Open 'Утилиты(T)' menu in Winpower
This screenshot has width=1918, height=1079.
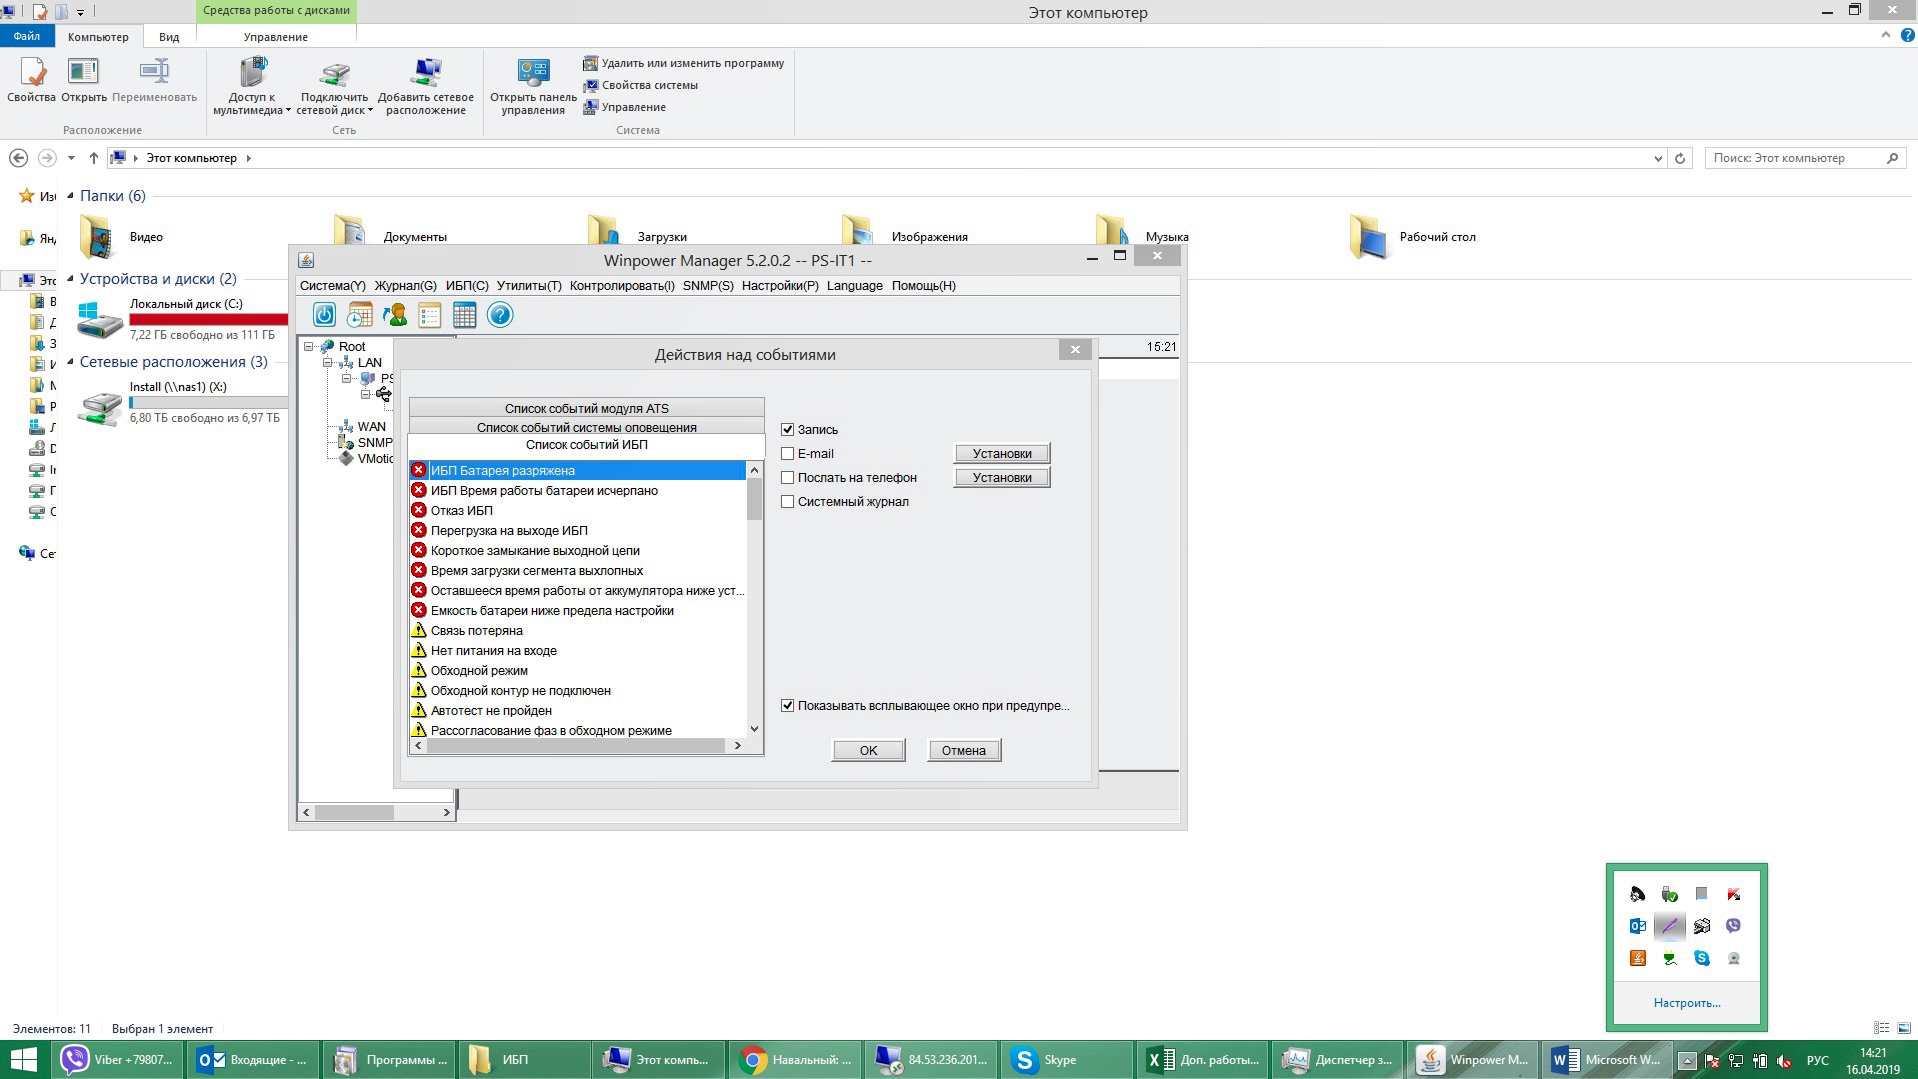tap(529, 286)
